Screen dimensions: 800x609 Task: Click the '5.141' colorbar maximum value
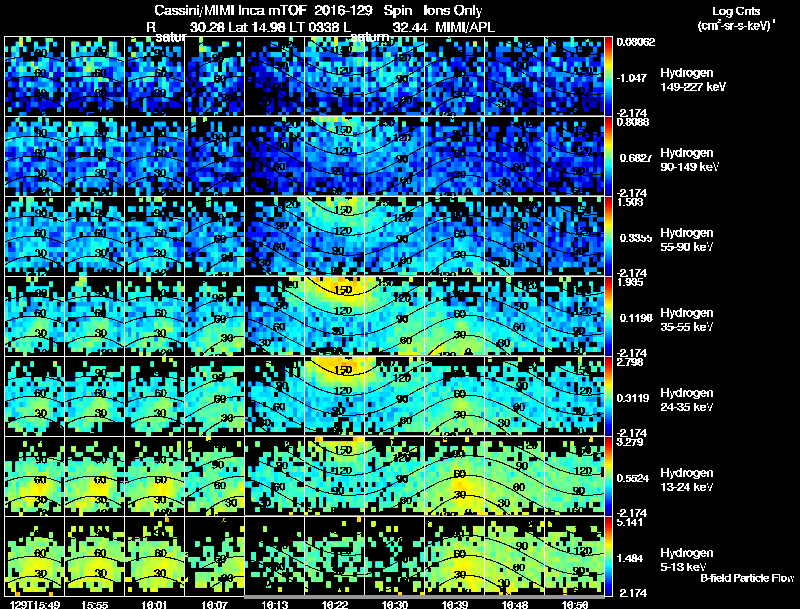coord(630,522)
